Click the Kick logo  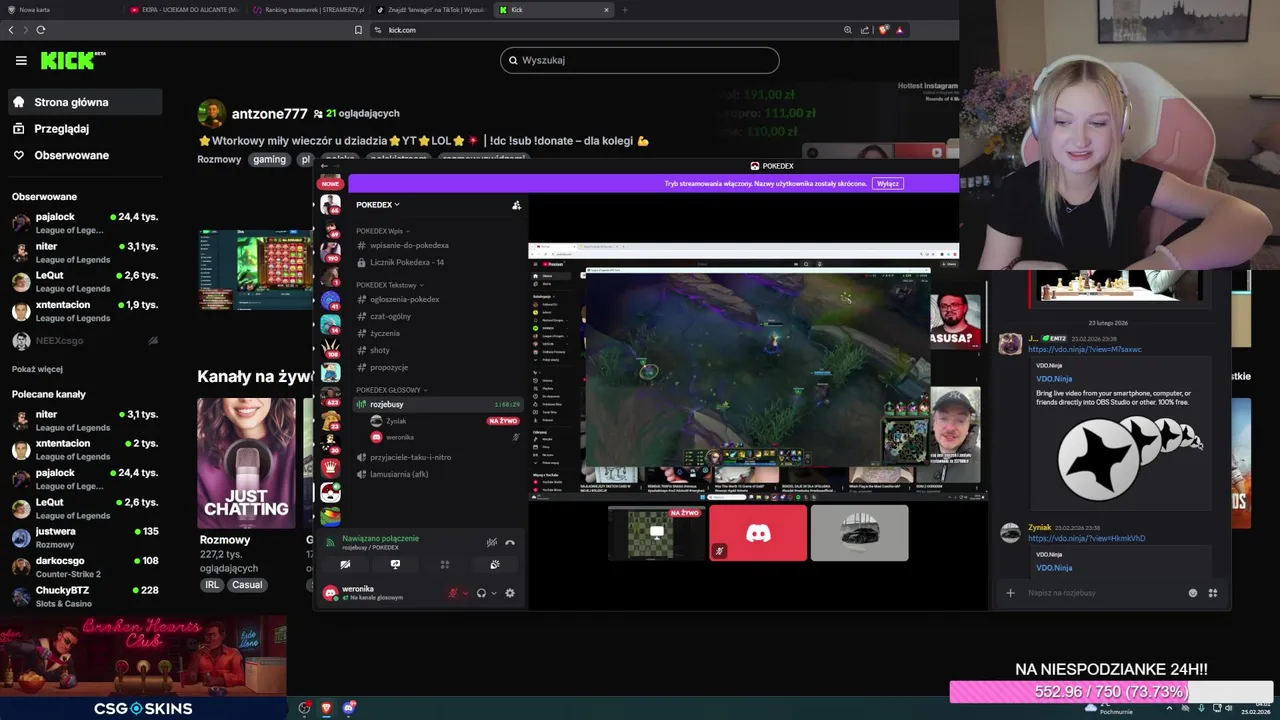click(73, 60)
